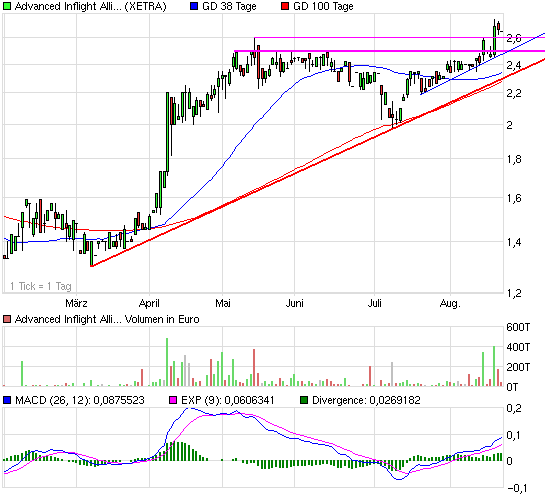Select the GD 100 Tage legend text

click(323, 6)
